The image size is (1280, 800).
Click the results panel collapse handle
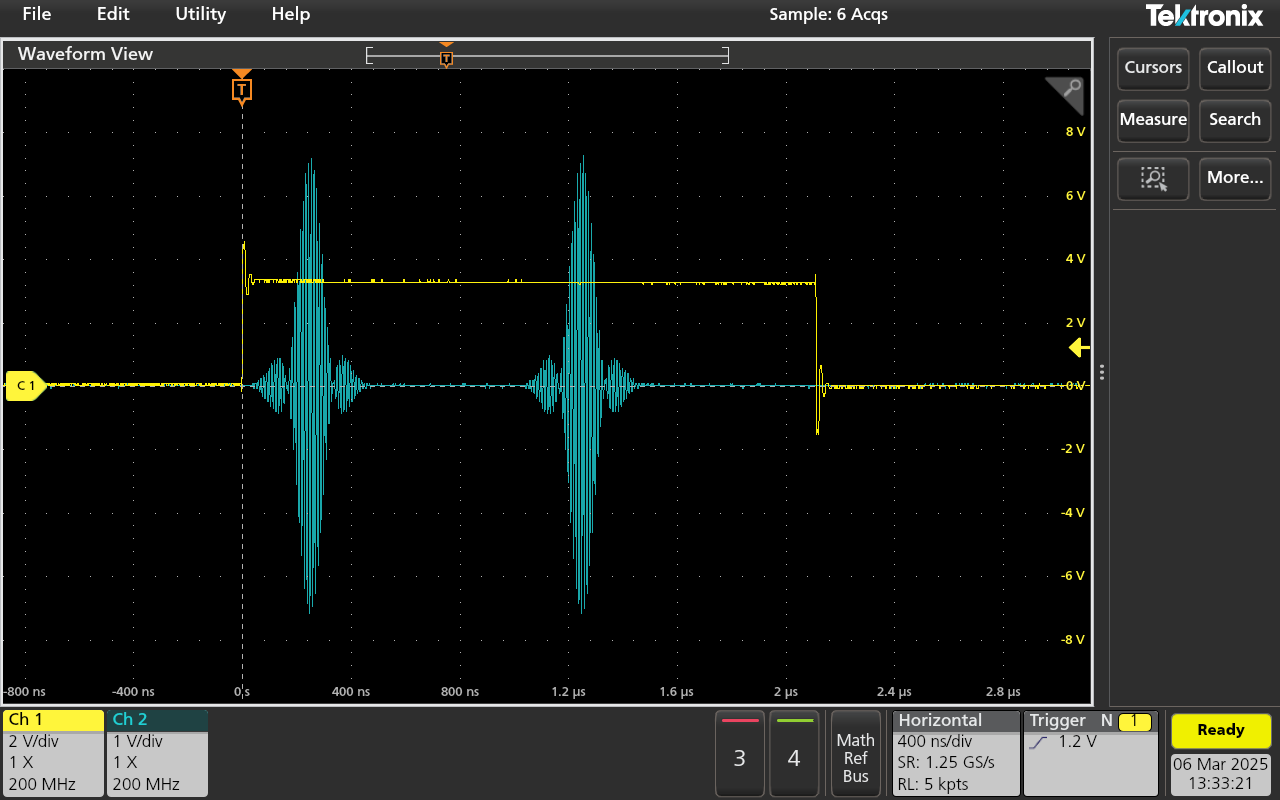pyautogui.click(x=1101, y=372)
